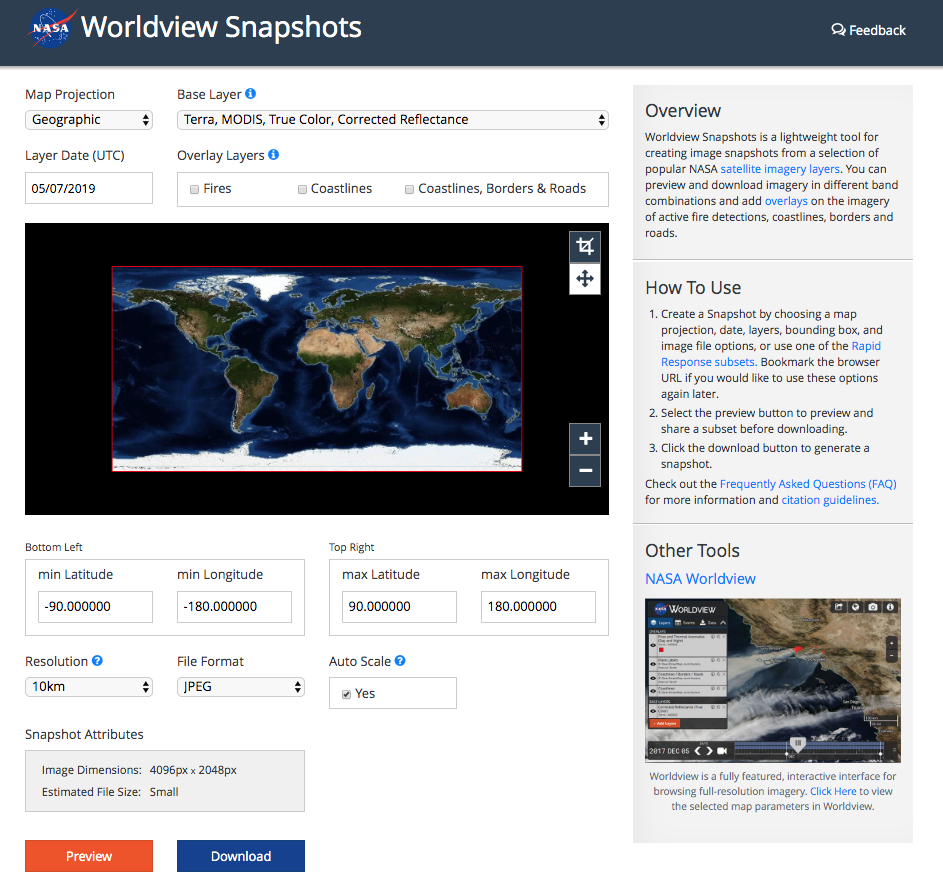Click the world map preview image
The image size is (943, 894).
click(x=317, y=369)
